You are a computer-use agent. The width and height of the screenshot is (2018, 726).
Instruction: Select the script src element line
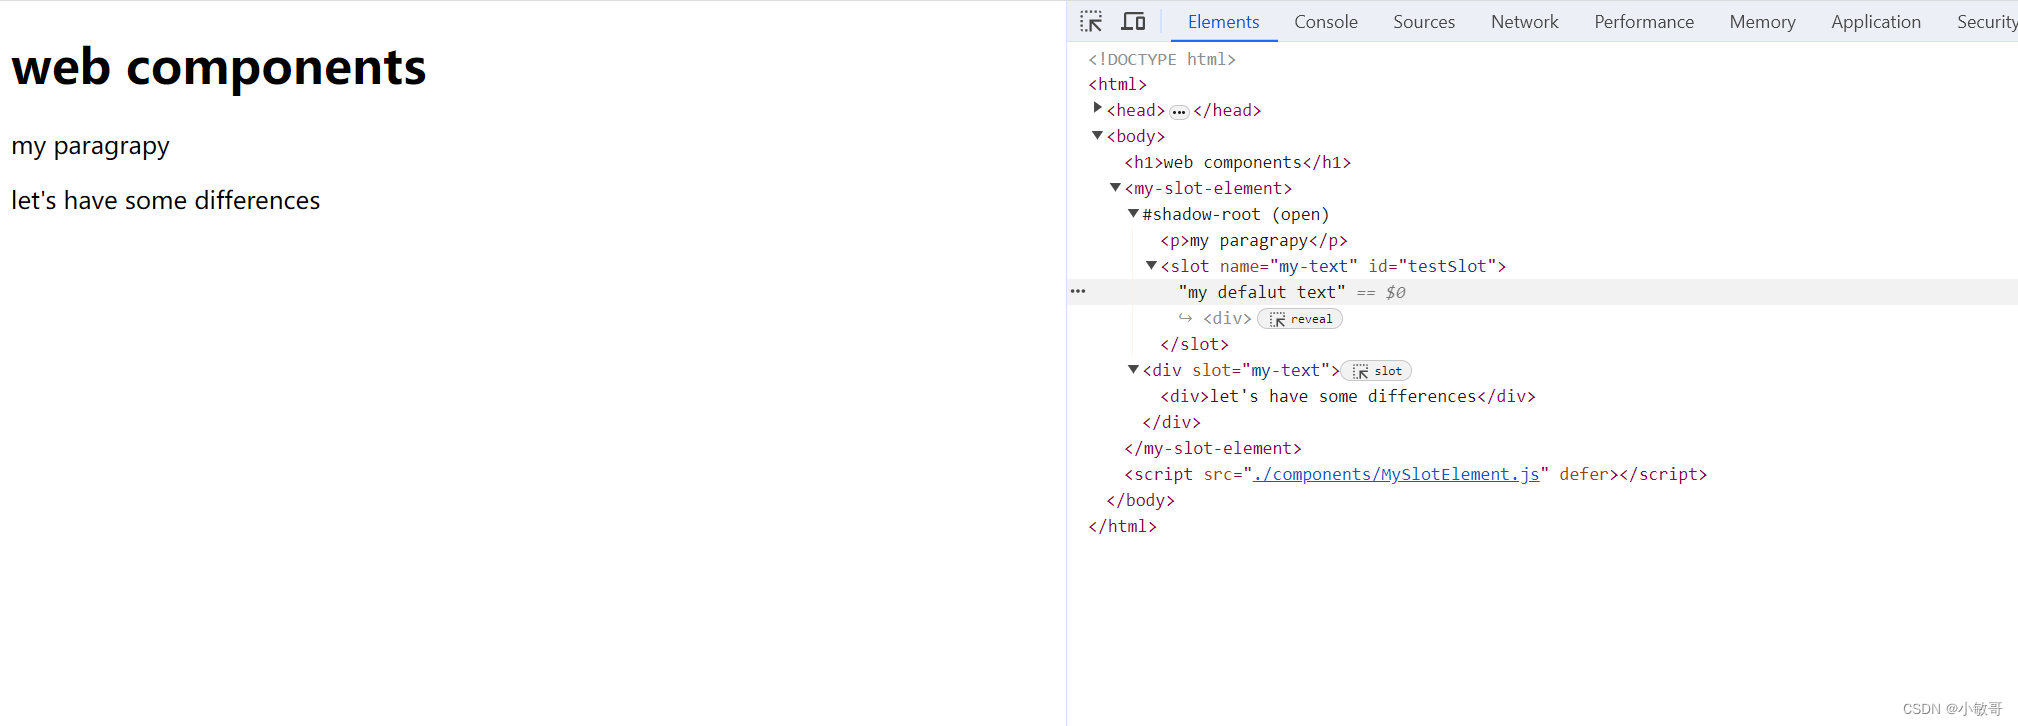(1415, 474)
